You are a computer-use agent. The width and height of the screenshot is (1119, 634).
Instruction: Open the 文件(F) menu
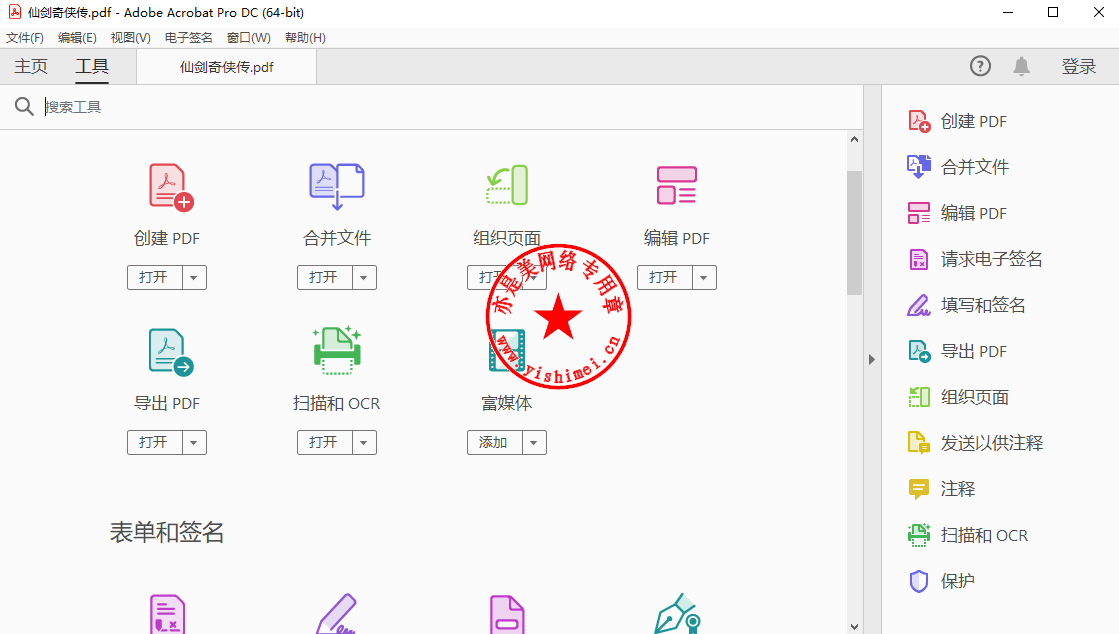25,38
